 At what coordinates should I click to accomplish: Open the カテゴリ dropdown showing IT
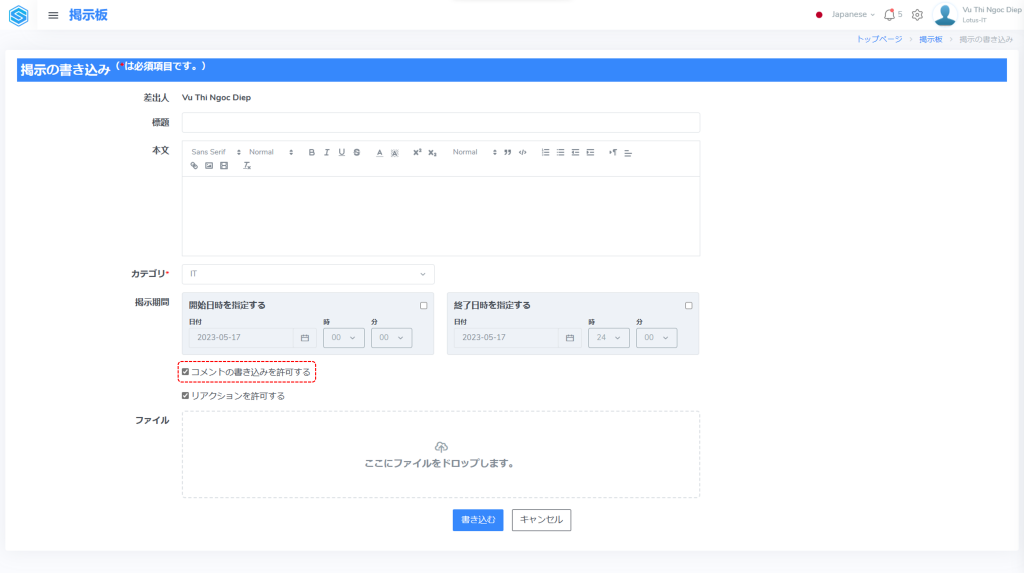coord(308,274)
